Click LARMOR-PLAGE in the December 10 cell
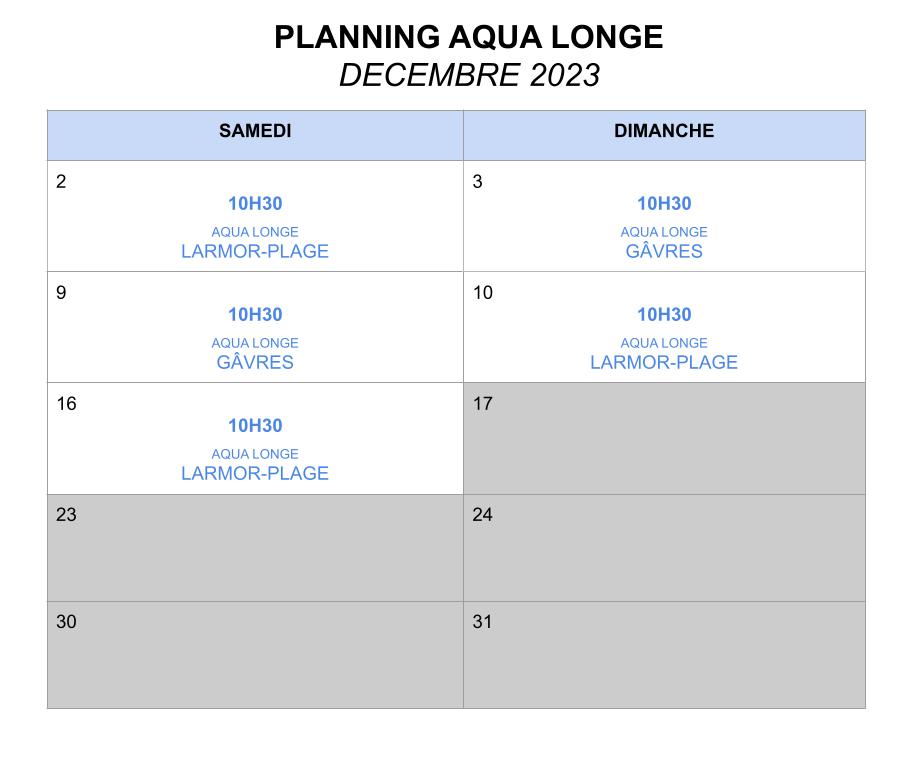901x757 pixels. (x=664, y=362)
